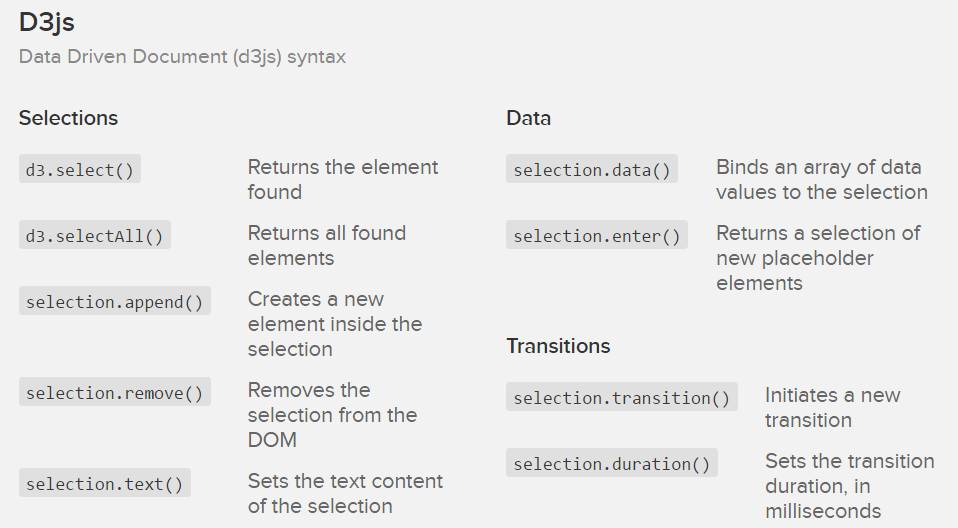Click the selection.remove() code snippet
Image resolution: width=958 pixels, height=528 pixels.
(x=115, y=393)
